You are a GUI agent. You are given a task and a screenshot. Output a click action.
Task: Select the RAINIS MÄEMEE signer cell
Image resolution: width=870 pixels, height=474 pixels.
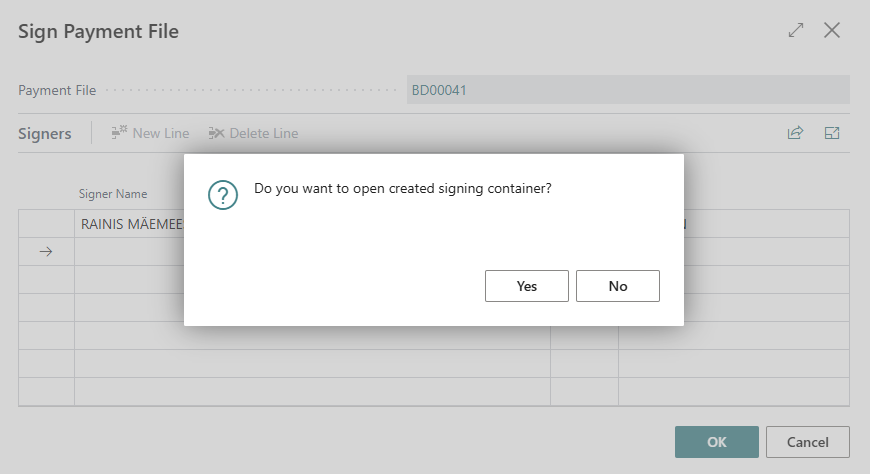tap(130, 224)
